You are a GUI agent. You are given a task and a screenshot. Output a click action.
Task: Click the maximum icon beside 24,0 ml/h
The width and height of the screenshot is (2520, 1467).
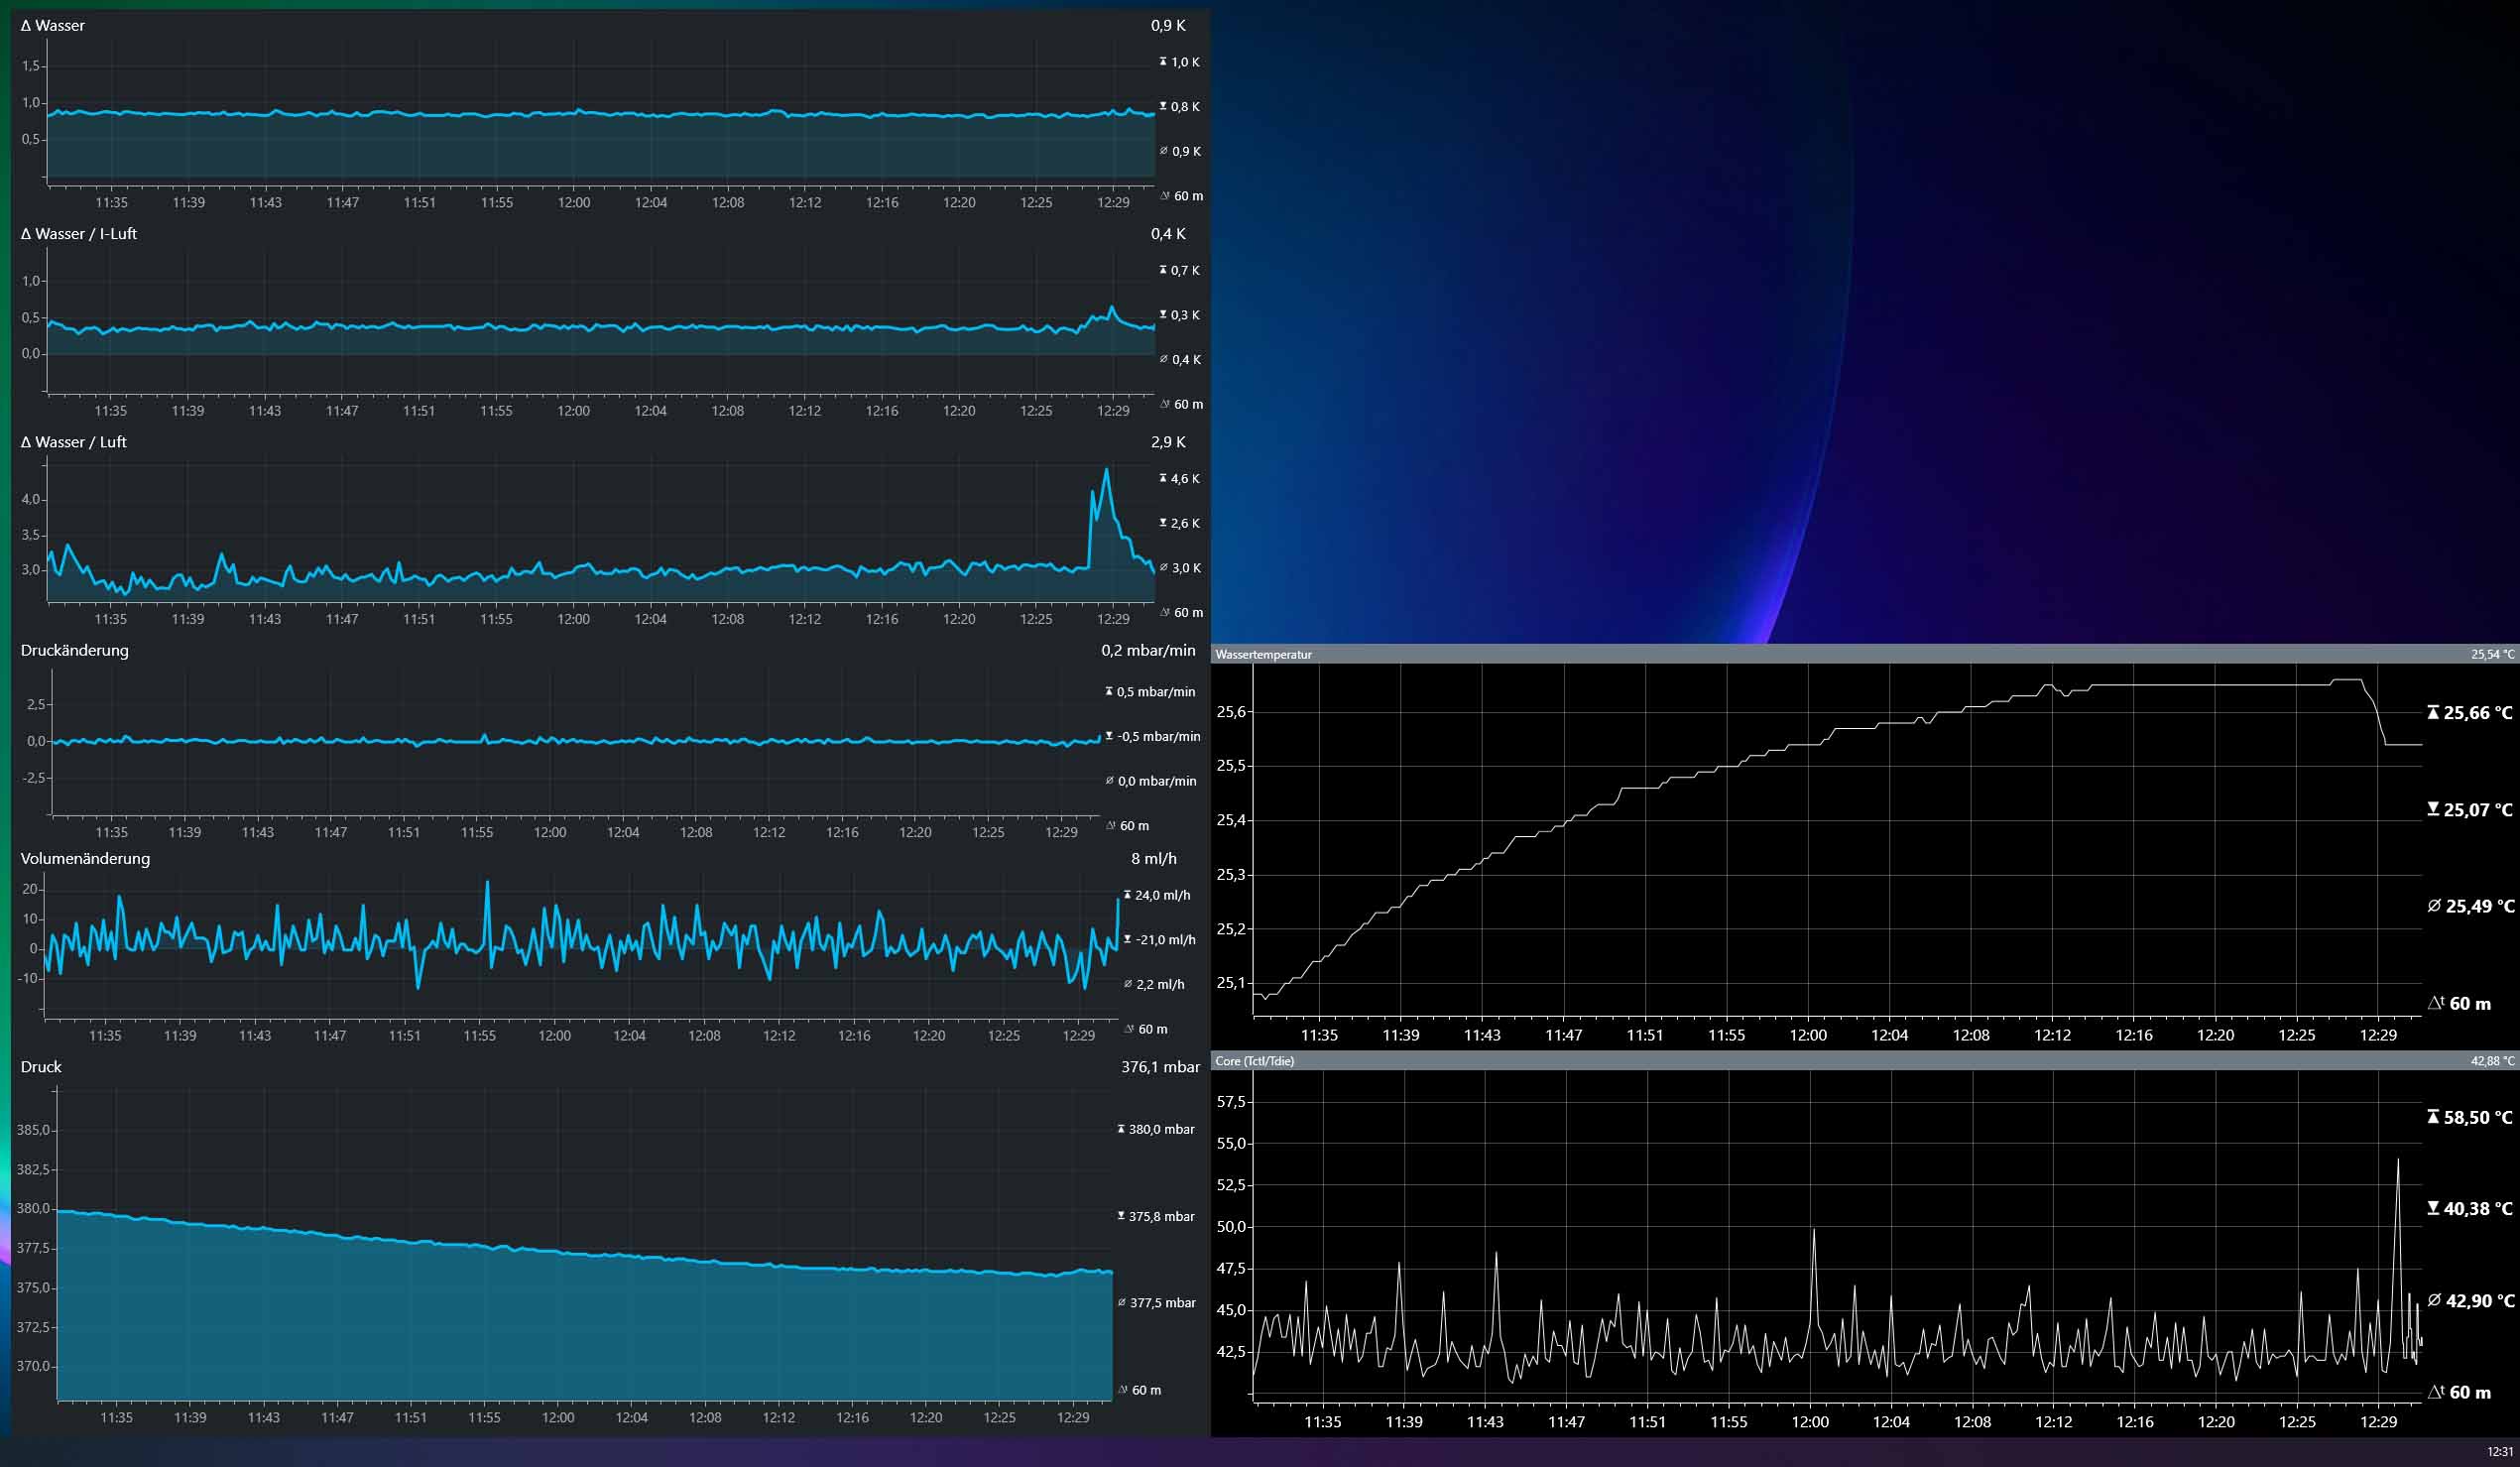coord(1127,895)
